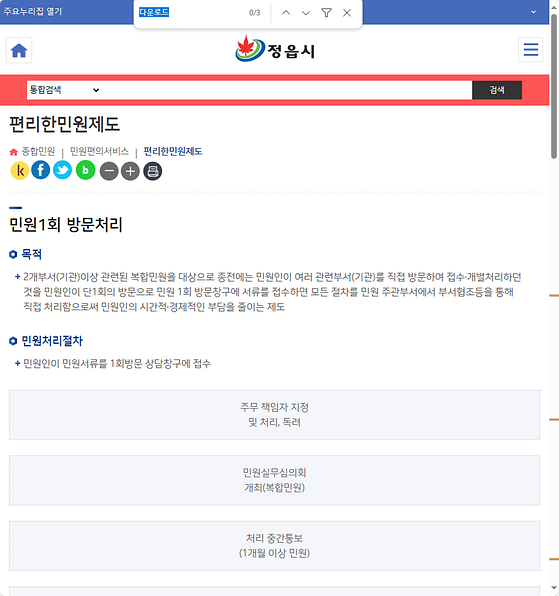Go to next find result
The width and height of the screenshot is (559, 596).
(306, 13)
